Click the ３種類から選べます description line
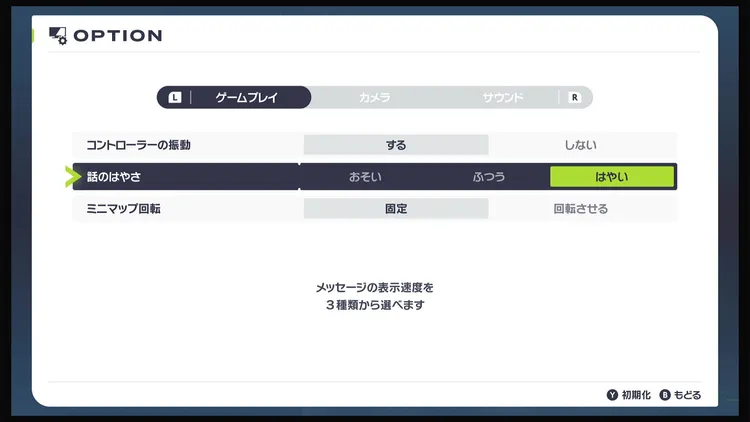 click(375, 305)
